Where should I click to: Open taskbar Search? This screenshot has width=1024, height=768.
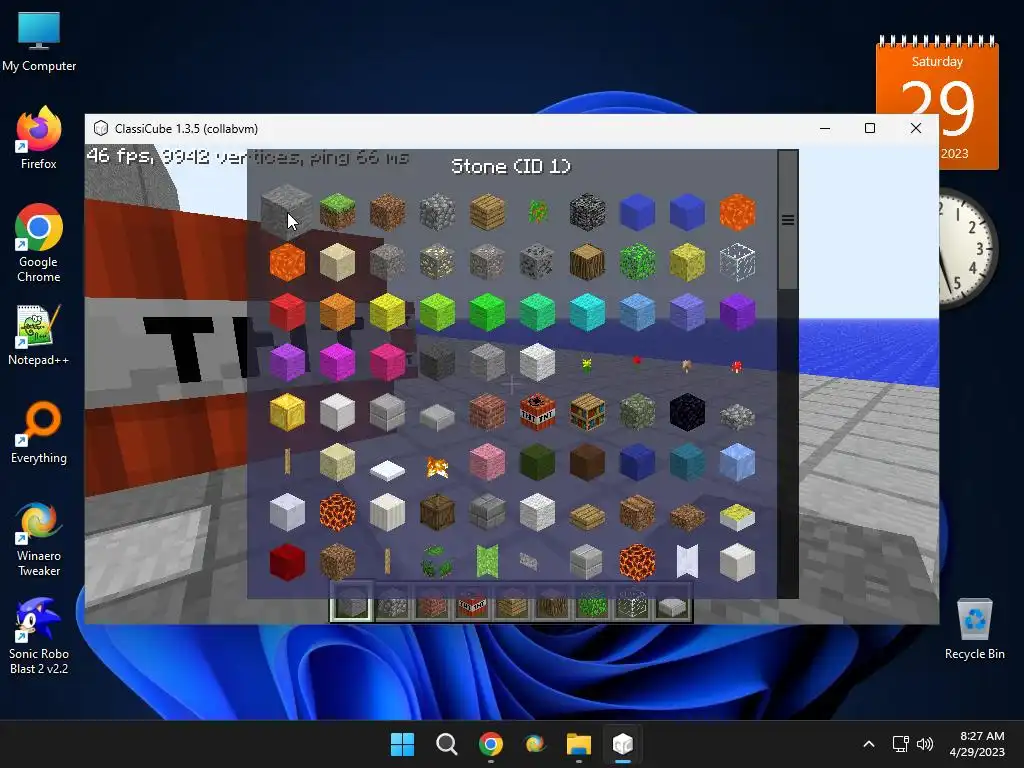click(x=447, y=744)
